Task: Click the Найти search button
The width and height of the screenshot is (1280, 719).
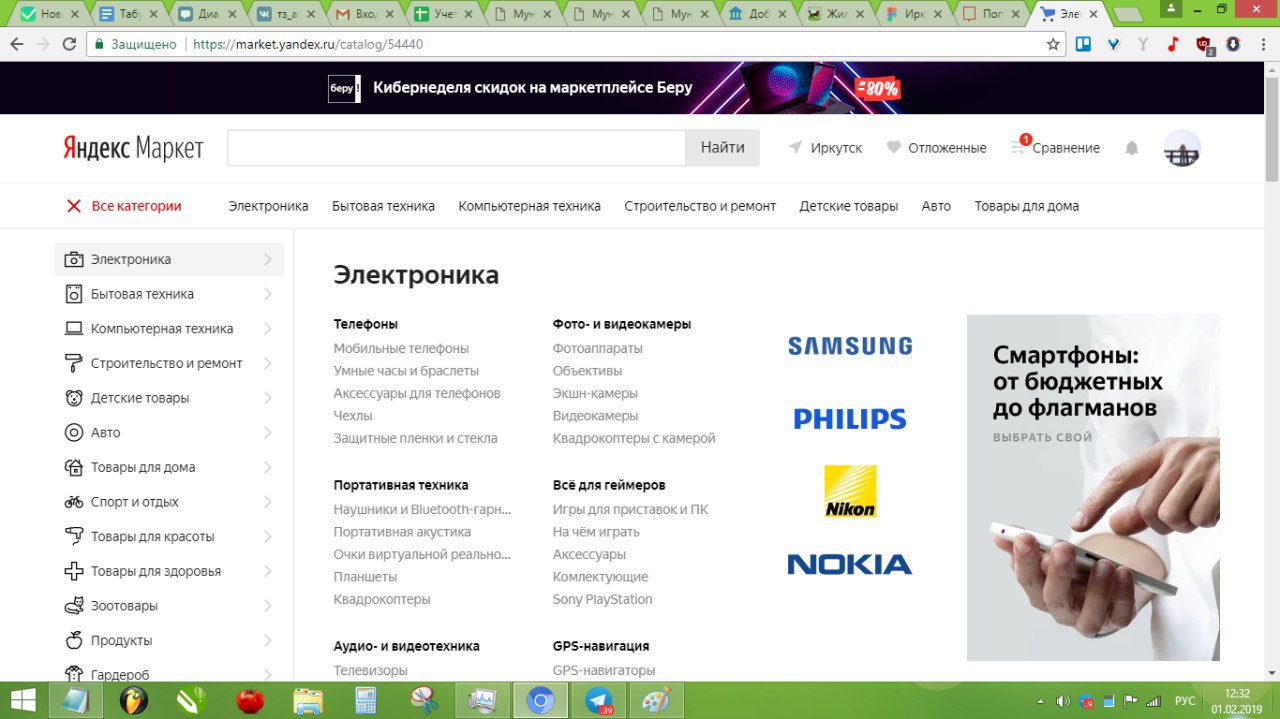Action: click(x=722, y=148)
